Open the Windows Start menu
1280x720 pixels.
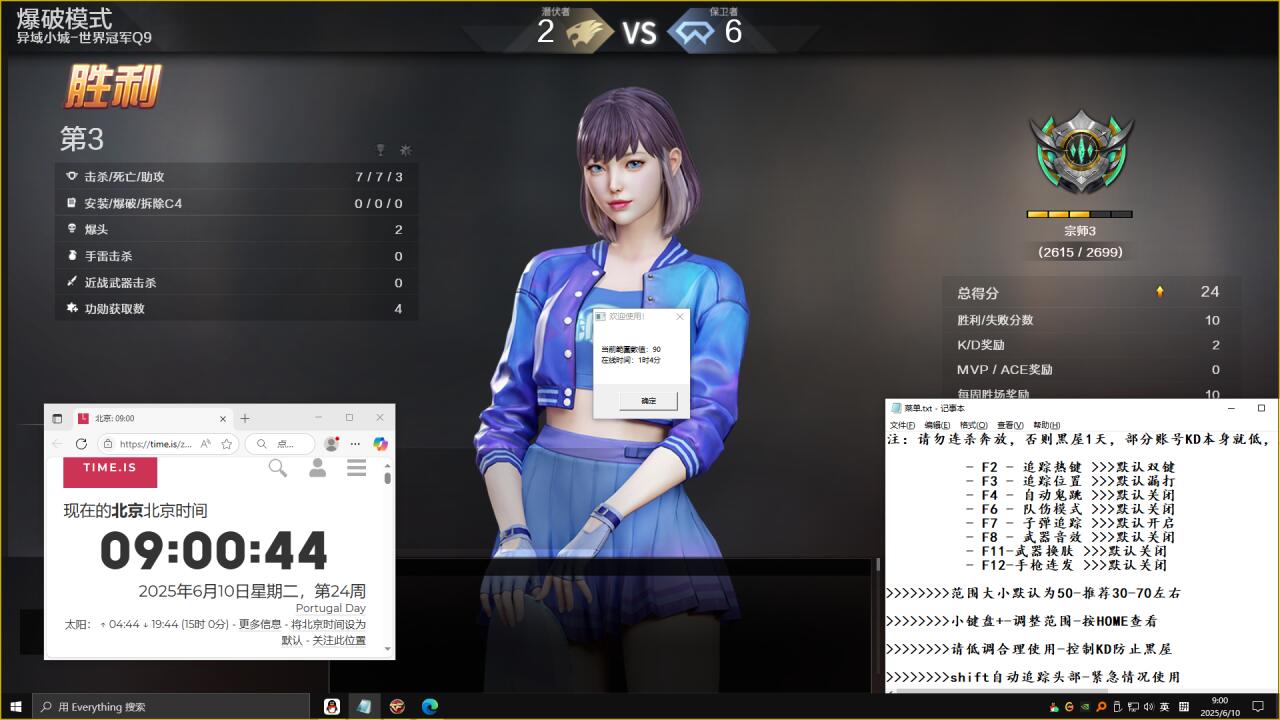[x=16, y=706]
